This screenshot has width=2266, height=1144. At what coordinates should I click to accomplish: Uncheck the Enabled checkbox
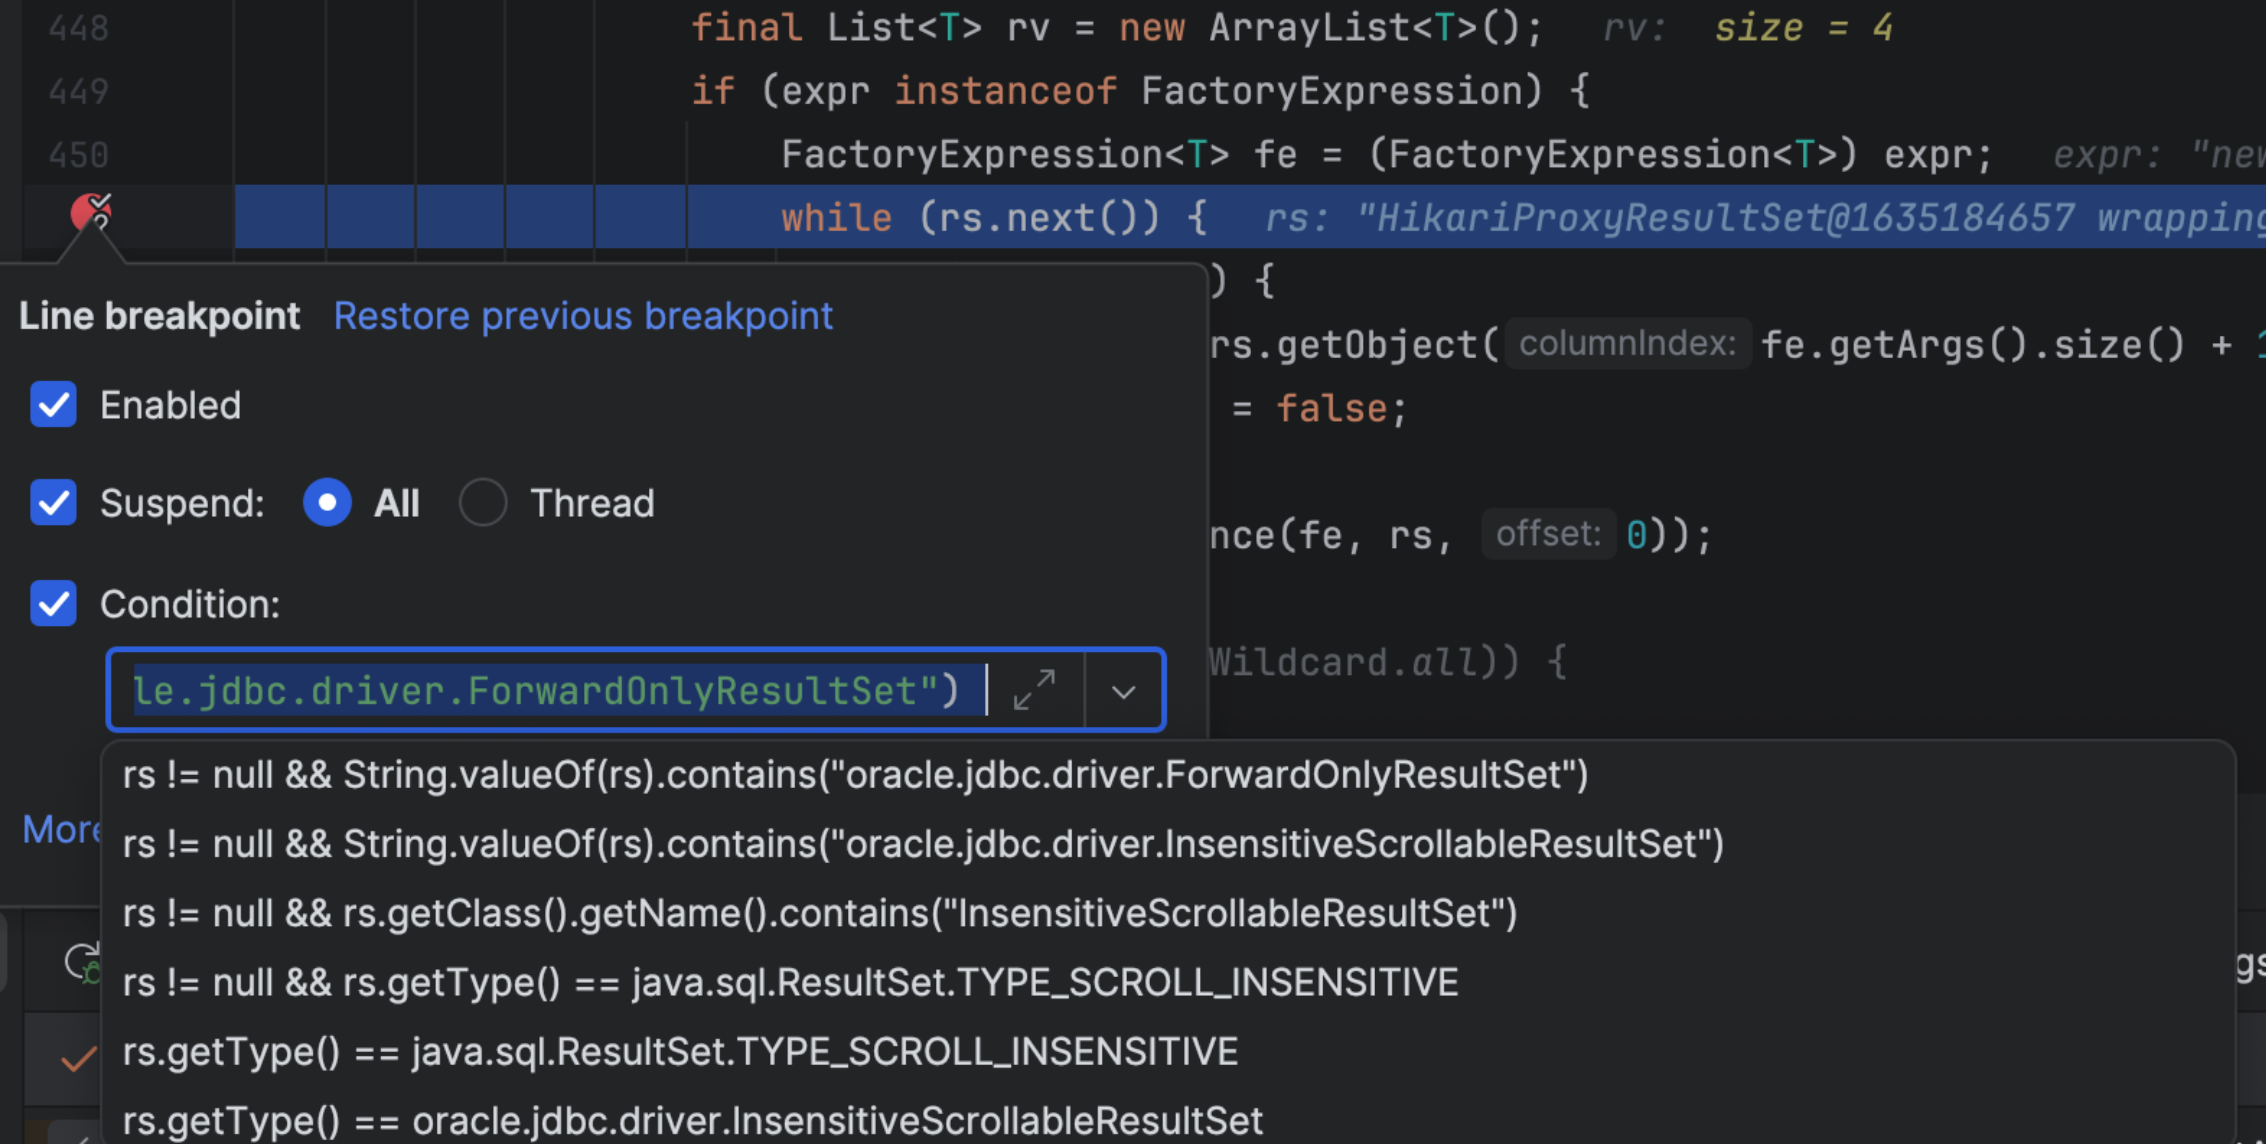tap(53, 405)
